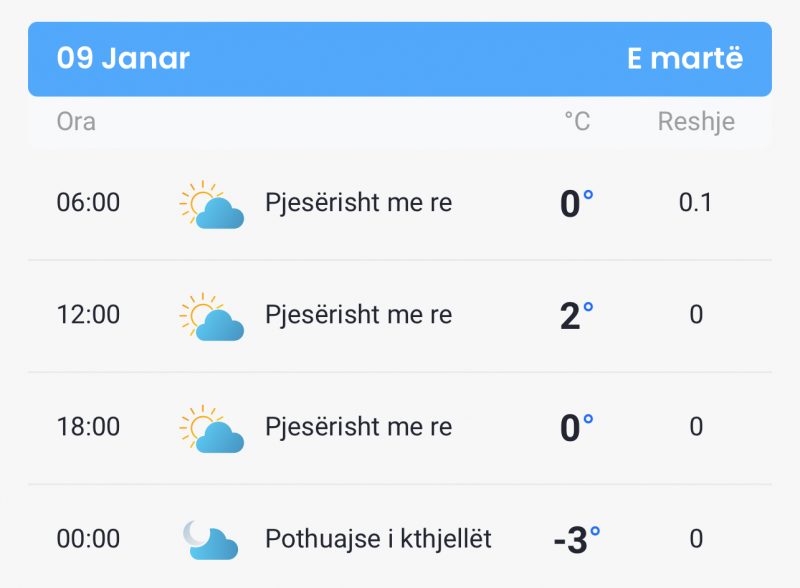
Task: Select the 09 Janar date header
Action: [123, 58]
